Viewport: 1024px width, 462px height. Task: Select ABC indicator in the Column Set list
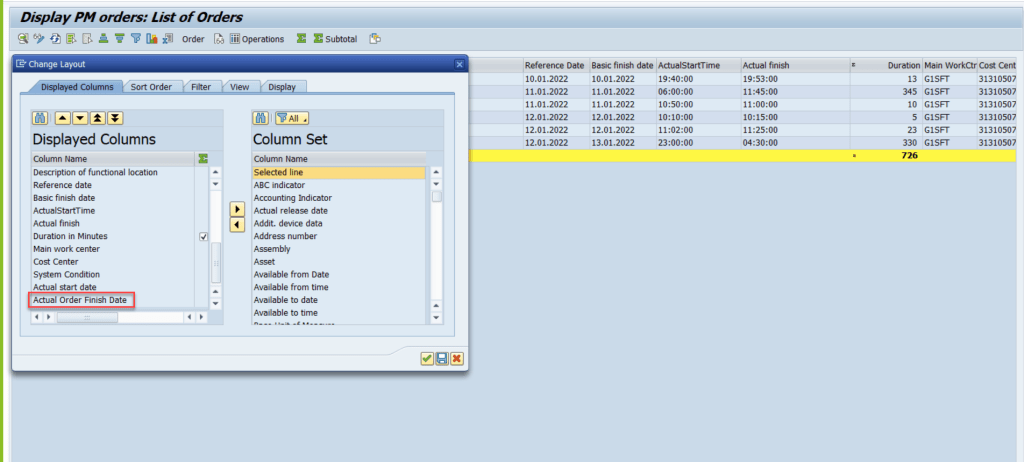[279, 185]
